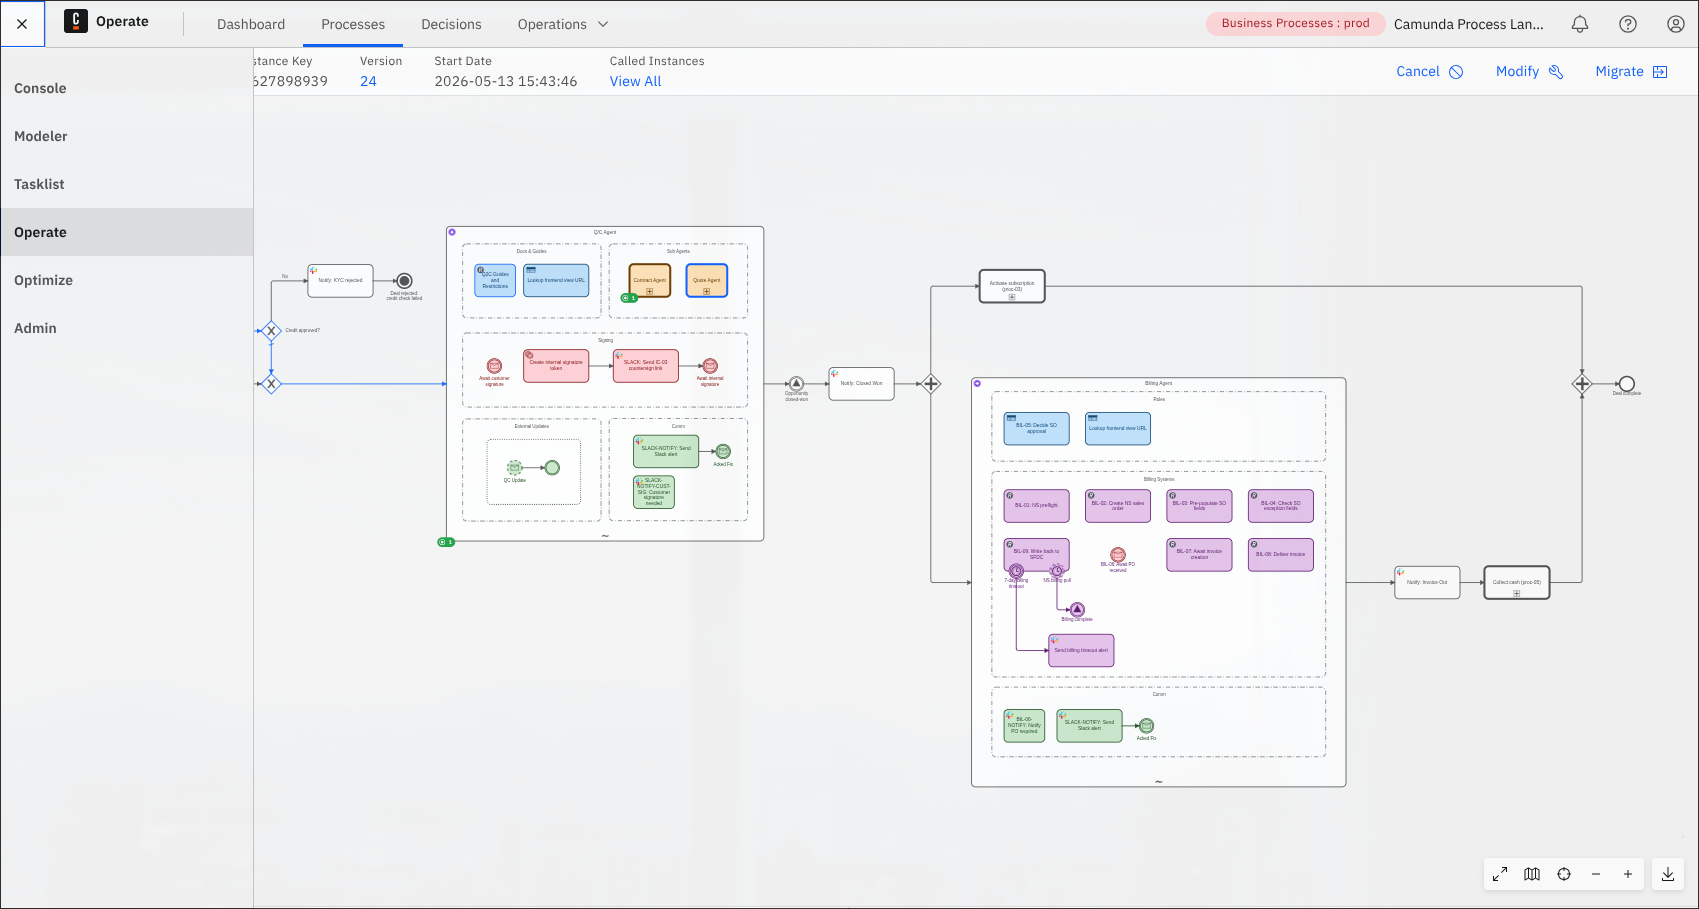Select the Deal rejected end event
1699x909 pixels.
(404, 281)
